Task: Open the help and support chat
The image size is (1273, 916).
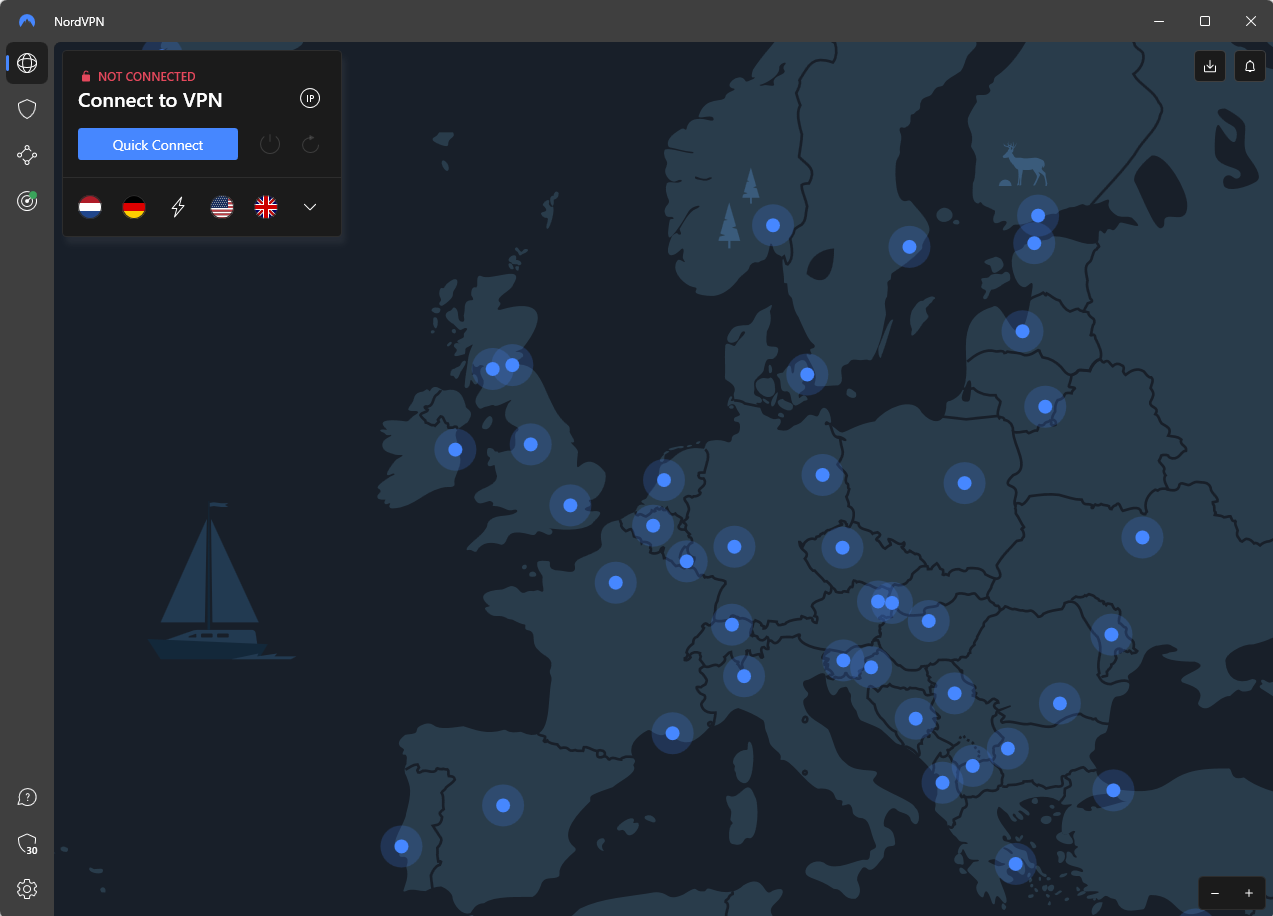Action: [26, 797]
